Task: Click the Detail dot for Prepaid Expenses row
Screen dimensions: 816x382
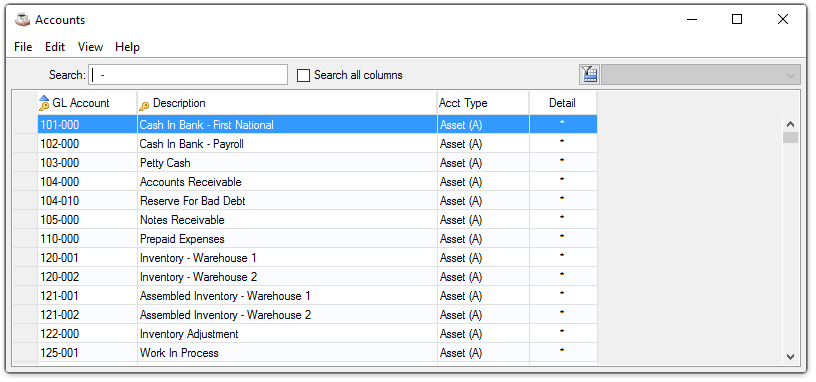Action: pos(562,236)
